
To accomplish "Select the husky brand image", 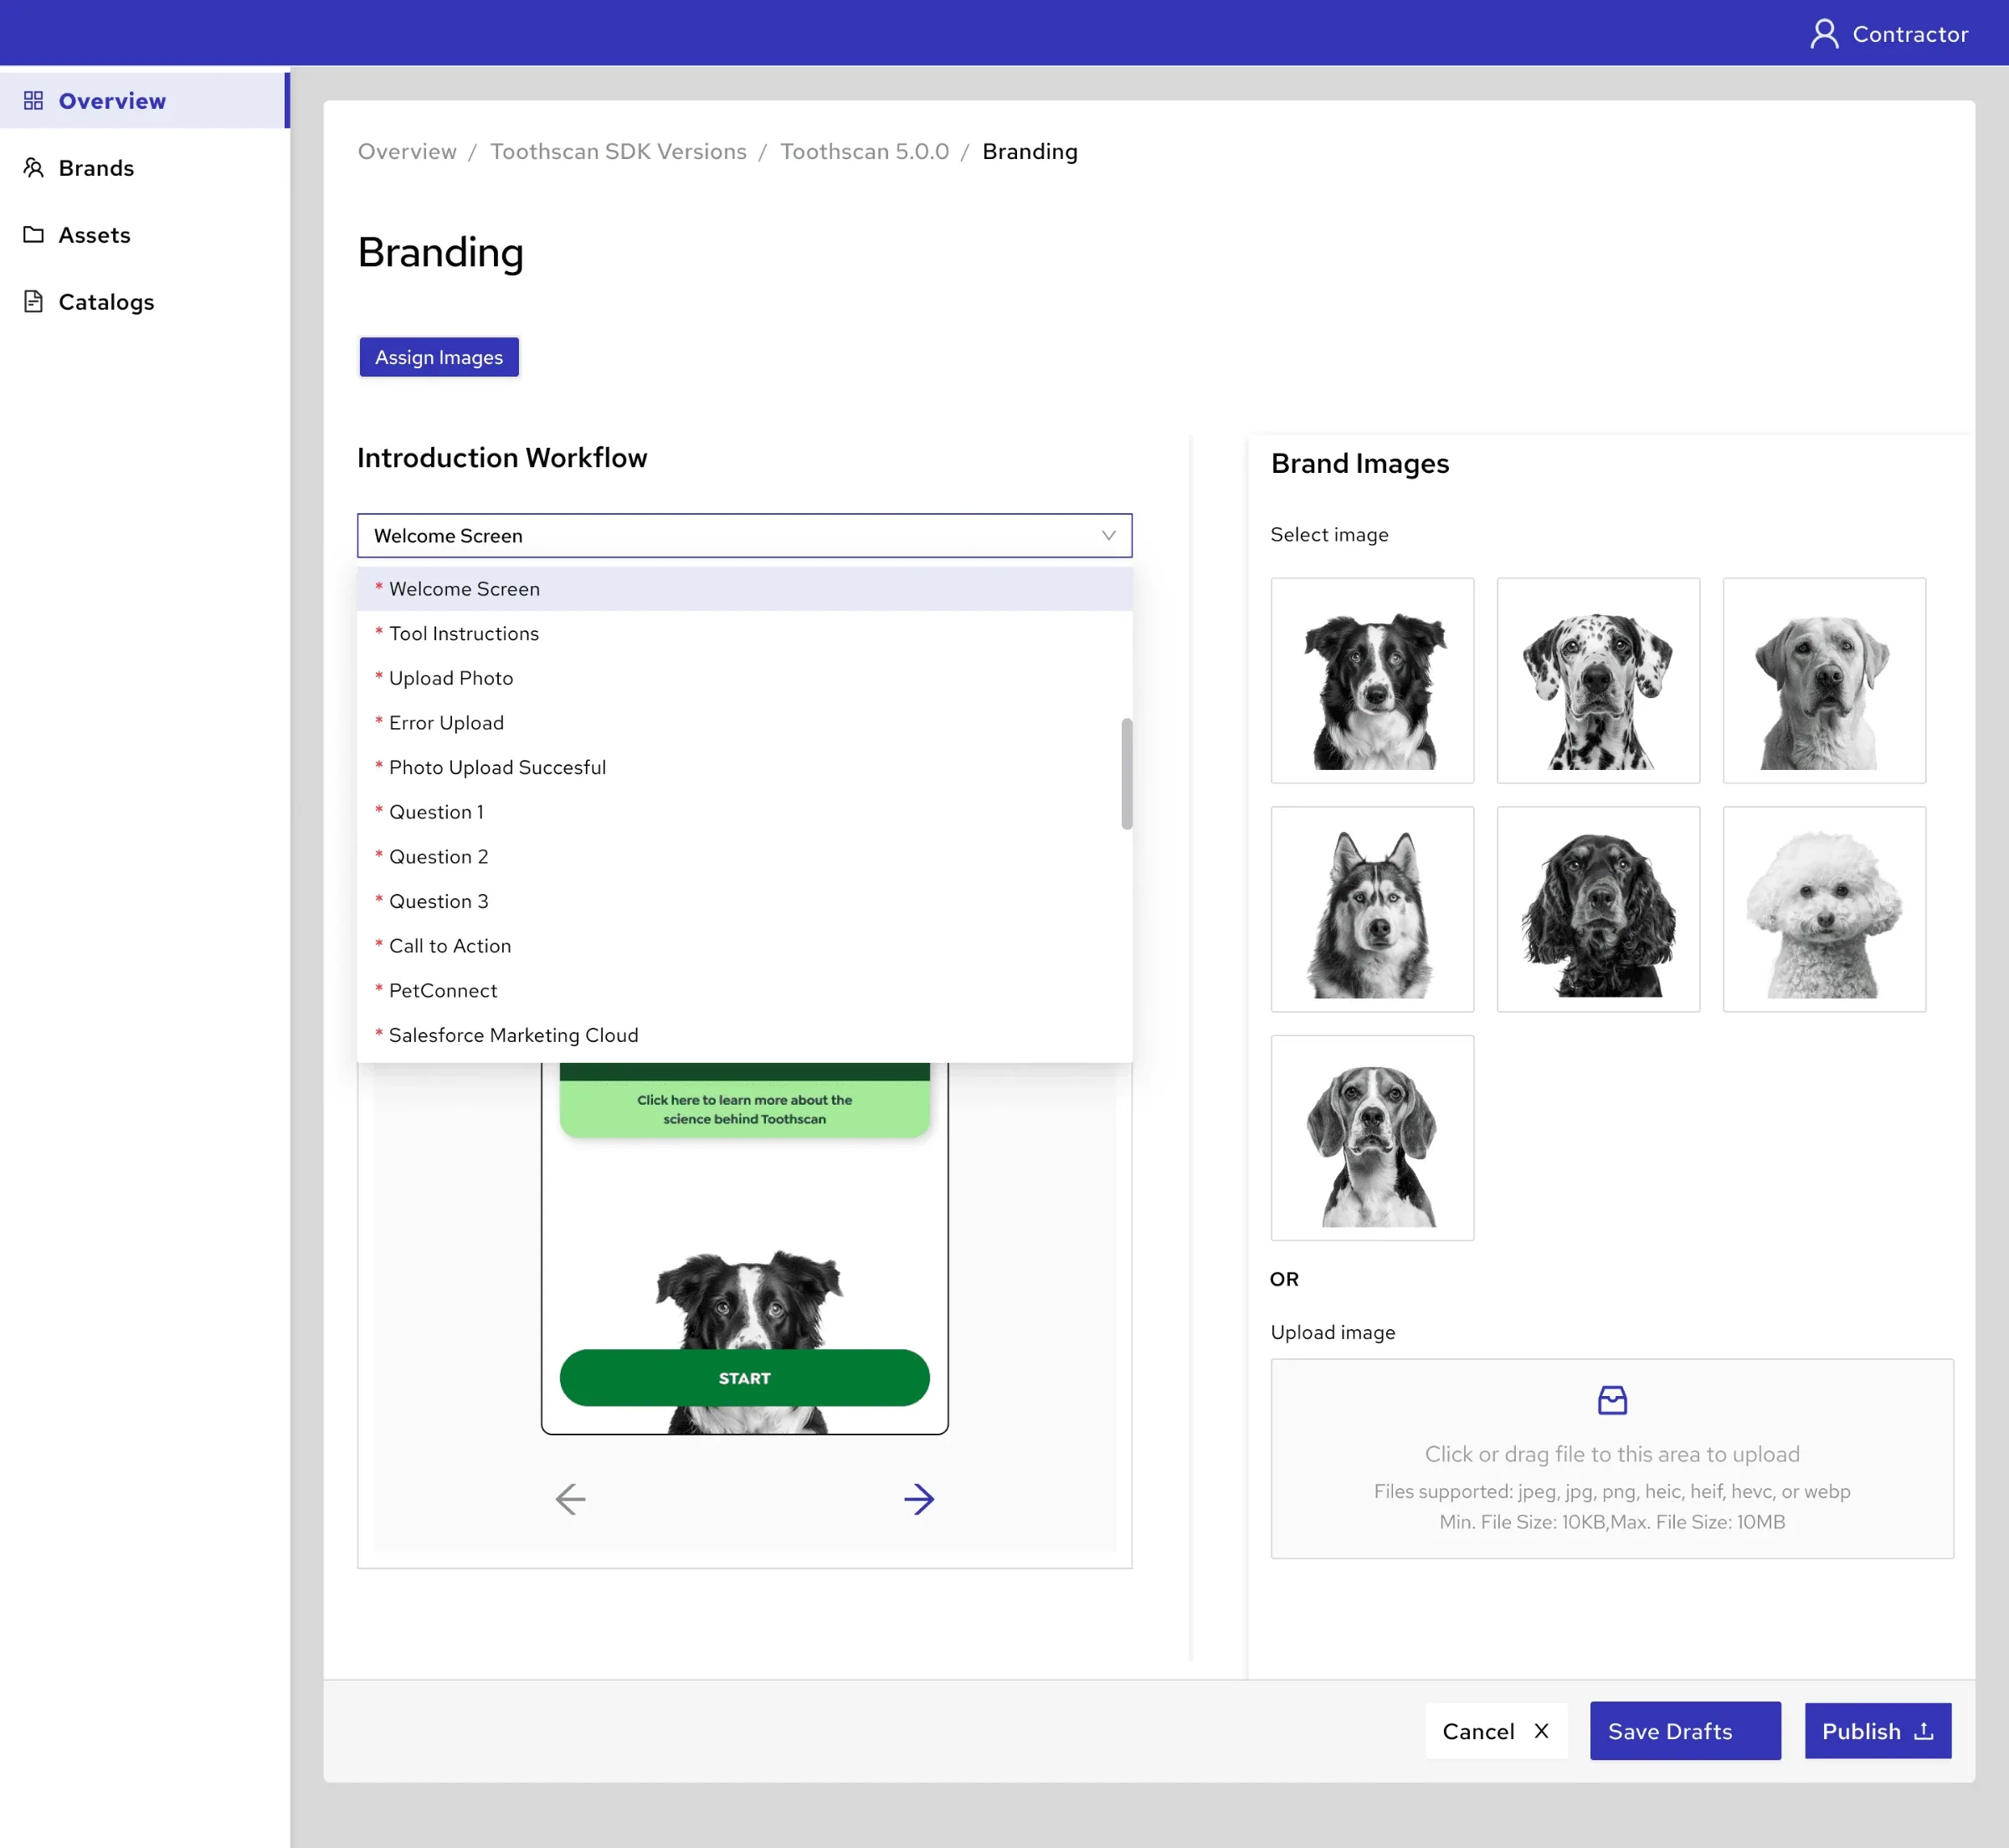I will pos(1372,910).
